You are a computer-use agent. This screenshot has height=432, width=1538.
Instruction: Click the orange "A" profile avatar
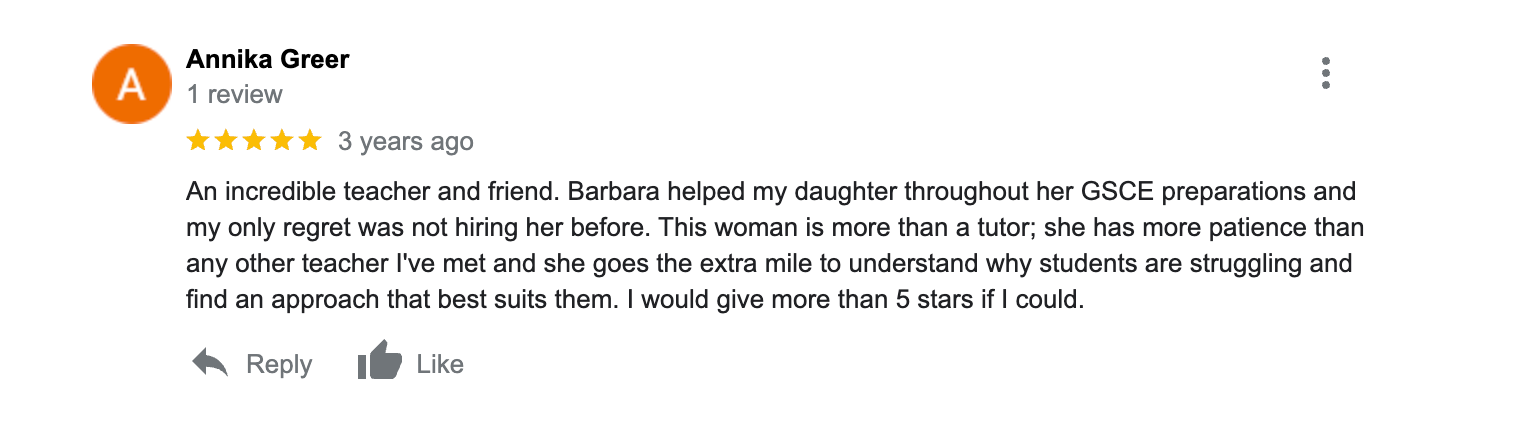click(x=133, y=85)
